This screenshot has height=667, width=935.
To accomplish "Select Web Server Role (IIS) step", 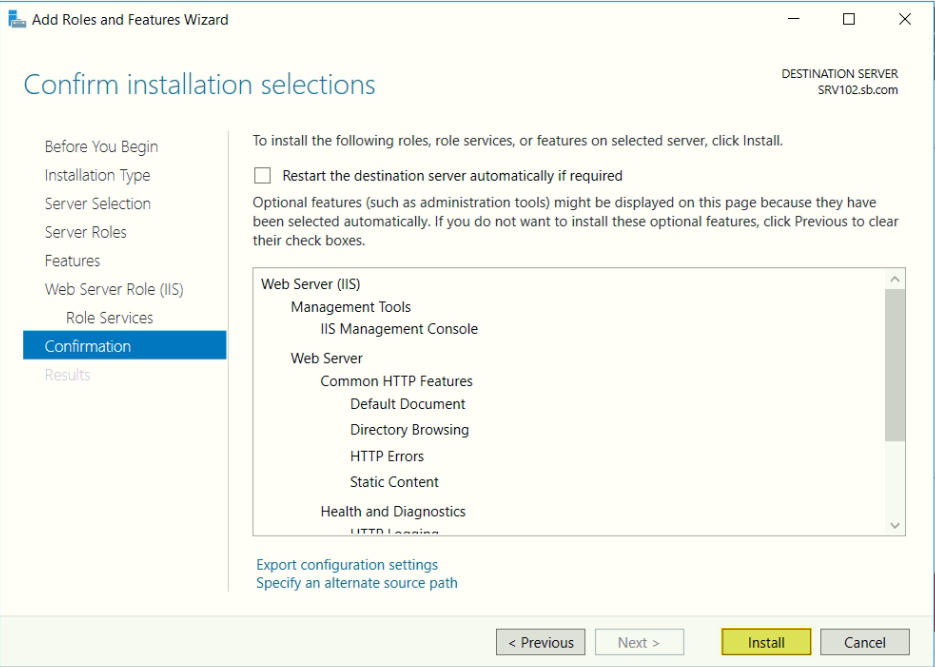I will coord(114,290).
